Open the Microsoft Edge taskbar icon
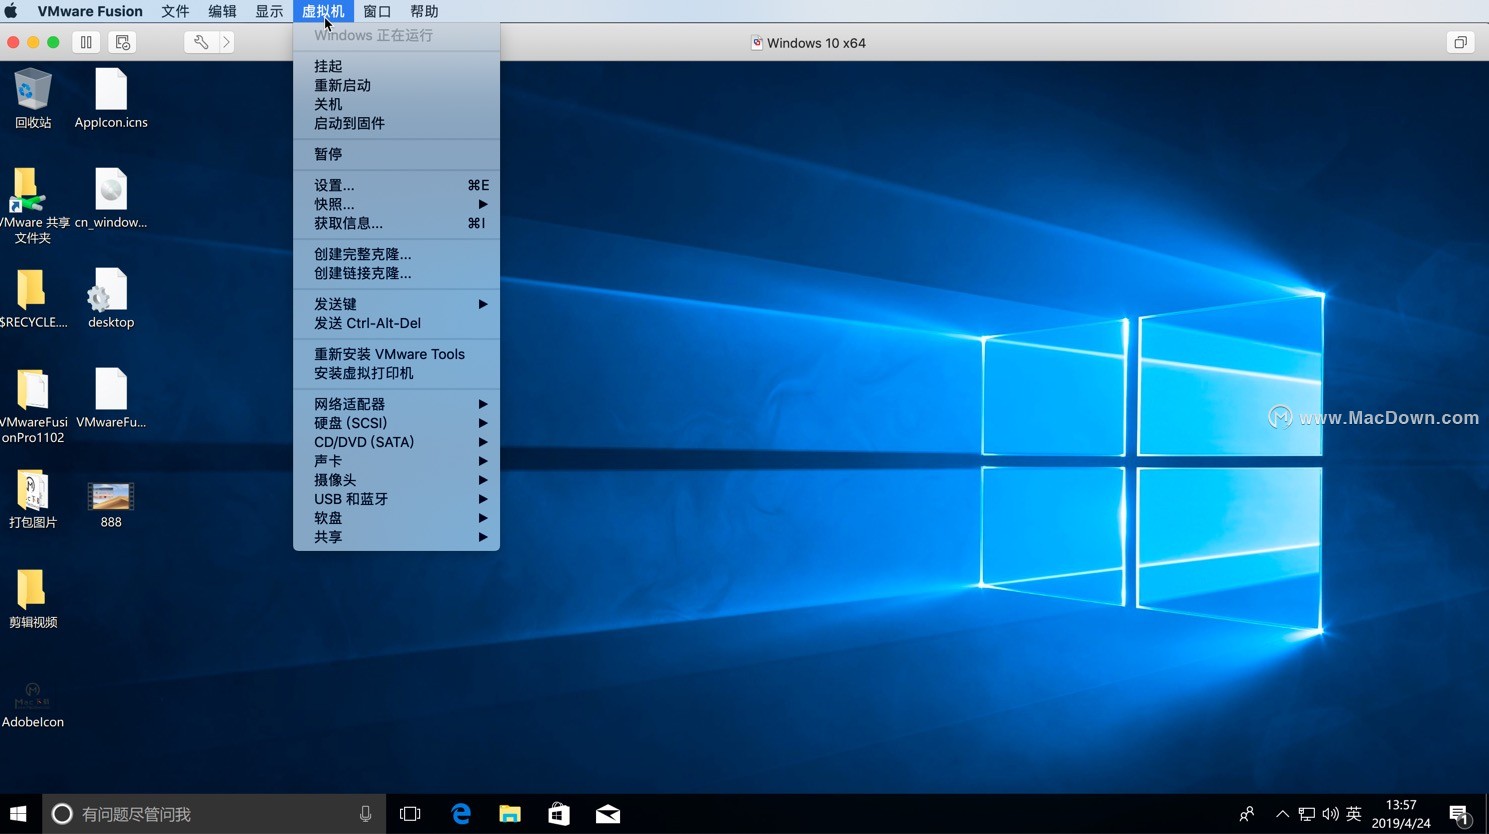This screenshot has height=834, width=1489. (x=460, y=814)
